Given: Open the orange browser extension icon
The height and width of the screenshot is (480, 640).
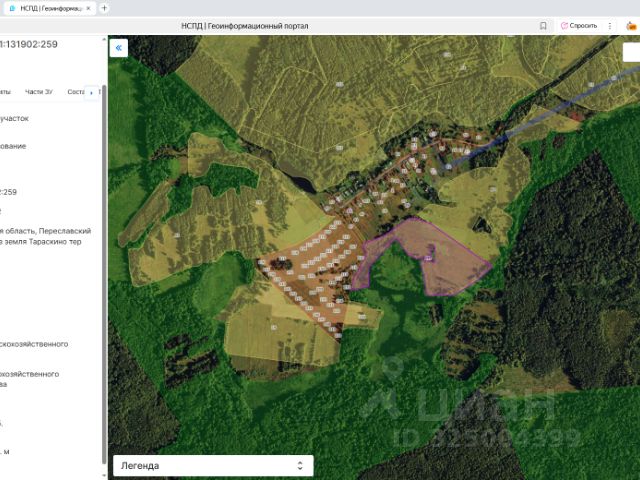Looking at the screenshot, I should (x=632, y=26).
